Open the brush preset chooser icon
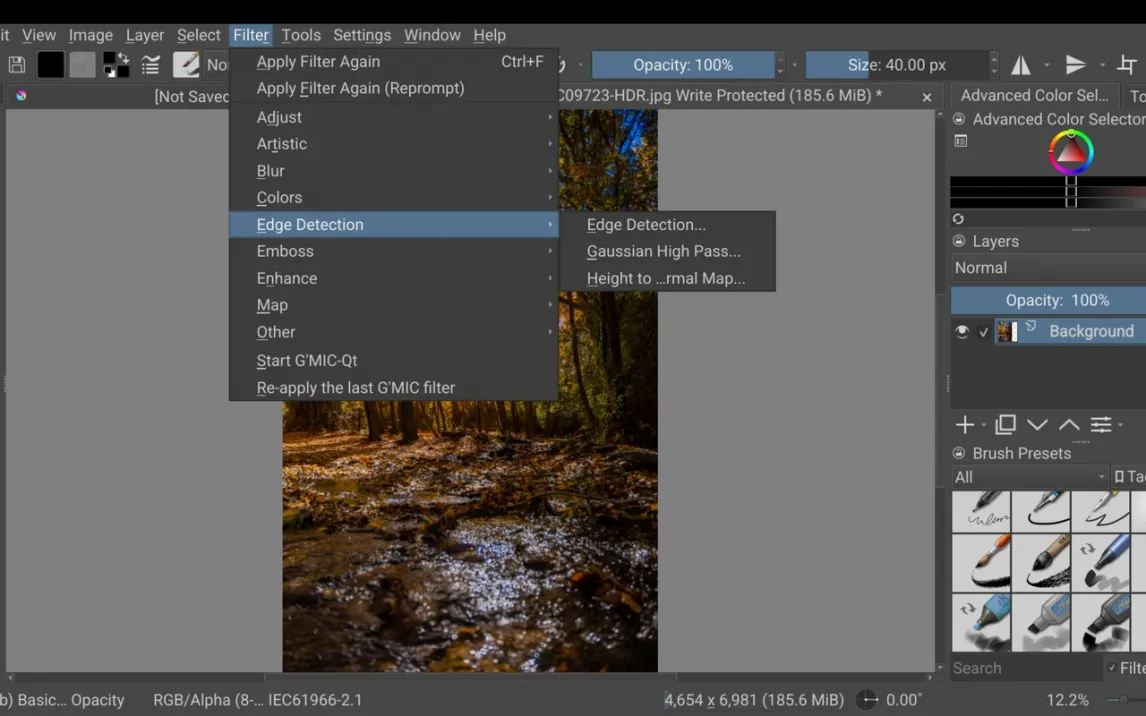 [x=186, y=65]
